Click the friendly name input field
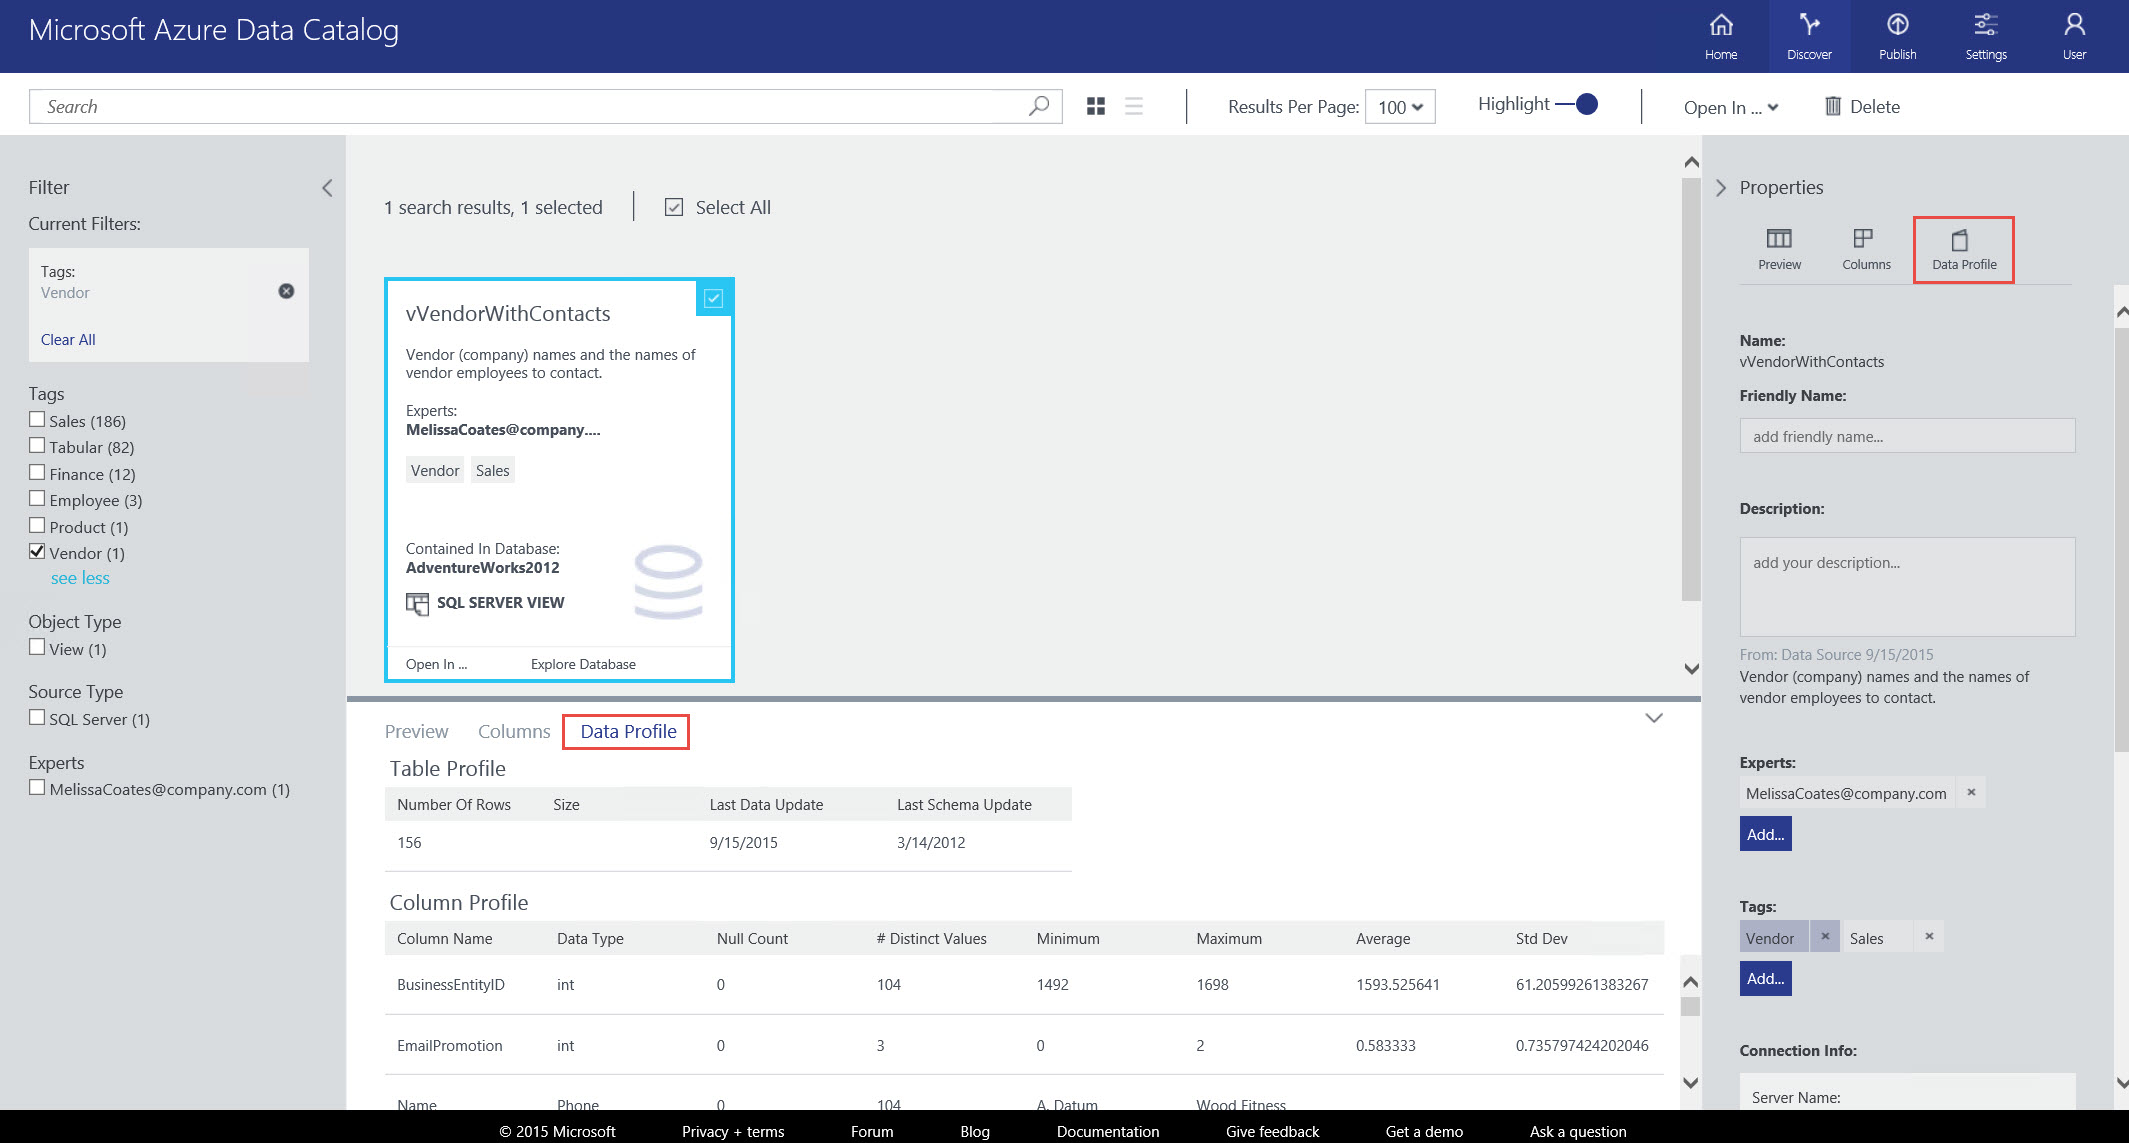 coord(1907,436)
